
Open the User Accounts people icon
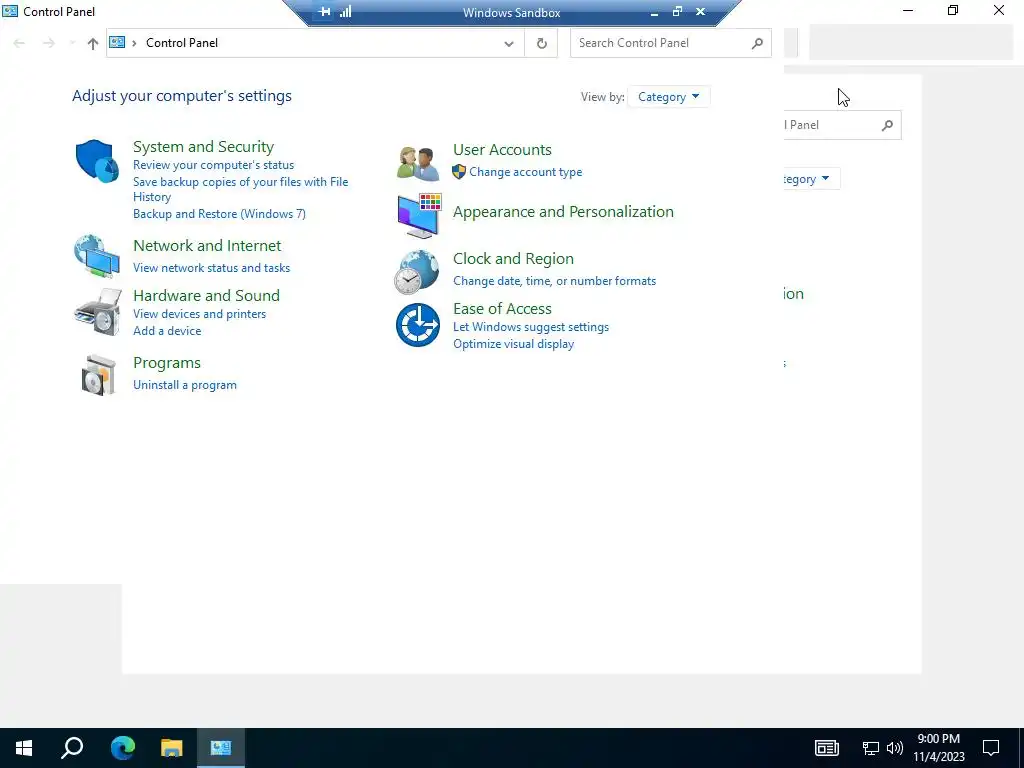tap(418, 163)
